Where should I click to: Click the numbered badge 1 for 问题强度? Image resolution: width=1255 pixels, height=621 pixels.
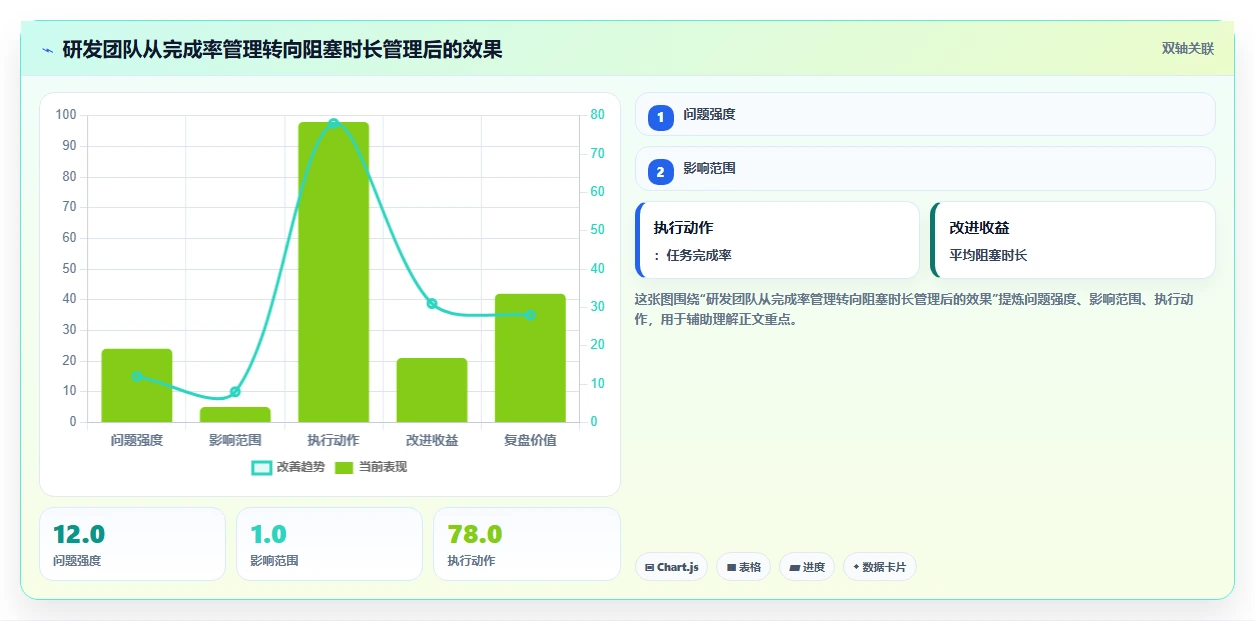[x=660, y=117]
